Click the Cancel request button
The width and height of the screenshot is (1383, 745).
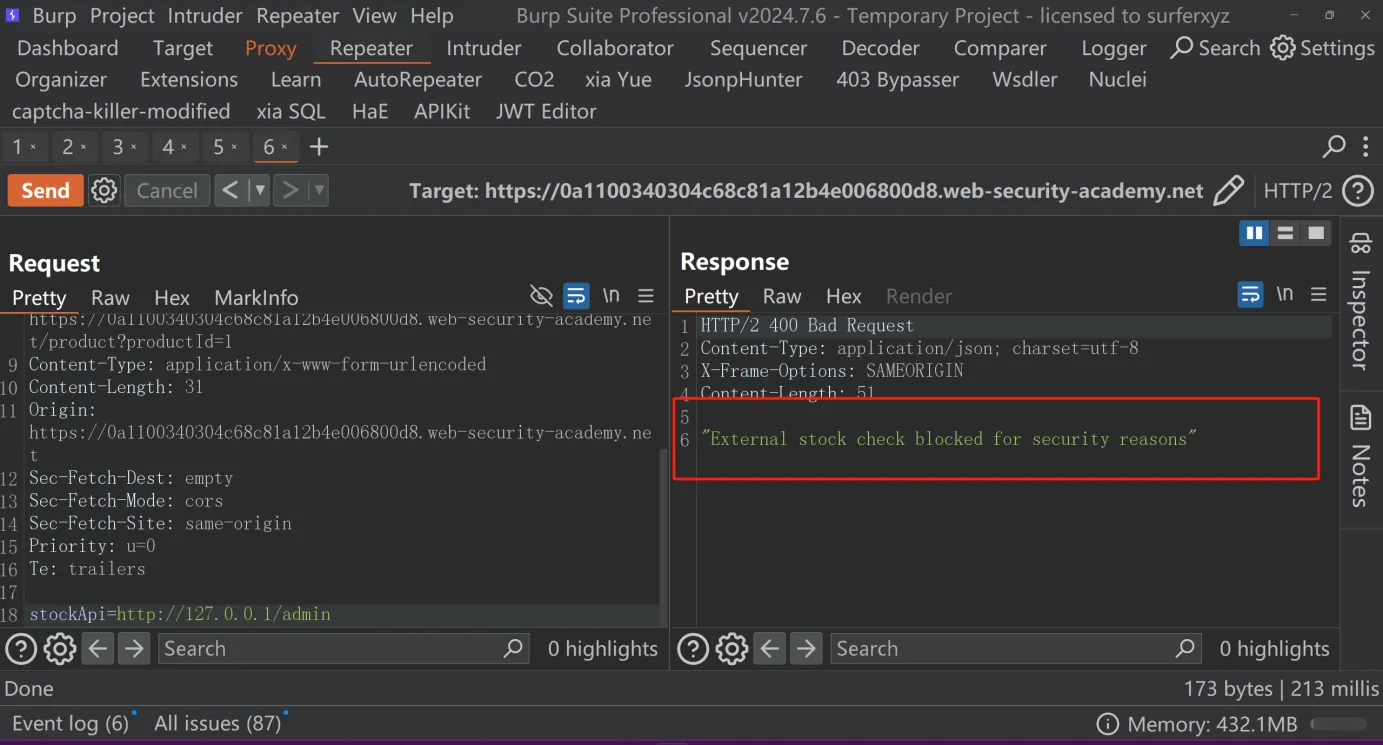[x=167, y=190]
